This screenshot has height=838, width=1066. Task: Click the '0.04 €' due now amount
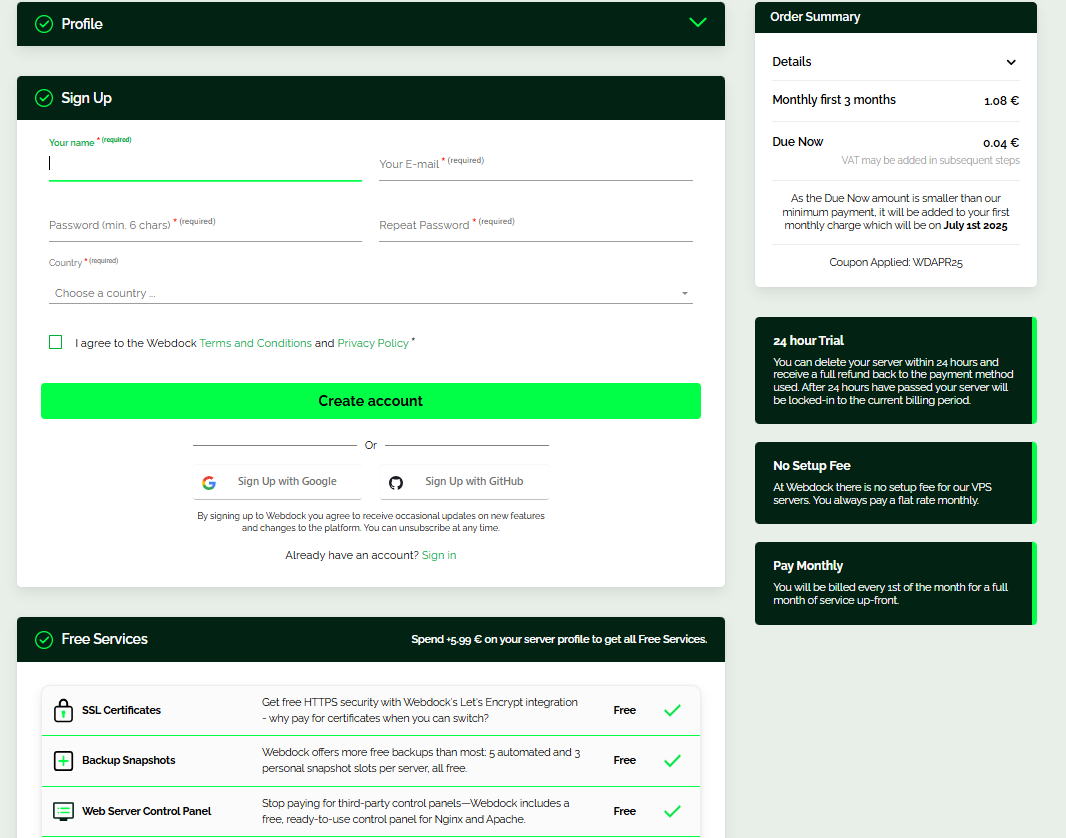click(x=1001, y=143)
